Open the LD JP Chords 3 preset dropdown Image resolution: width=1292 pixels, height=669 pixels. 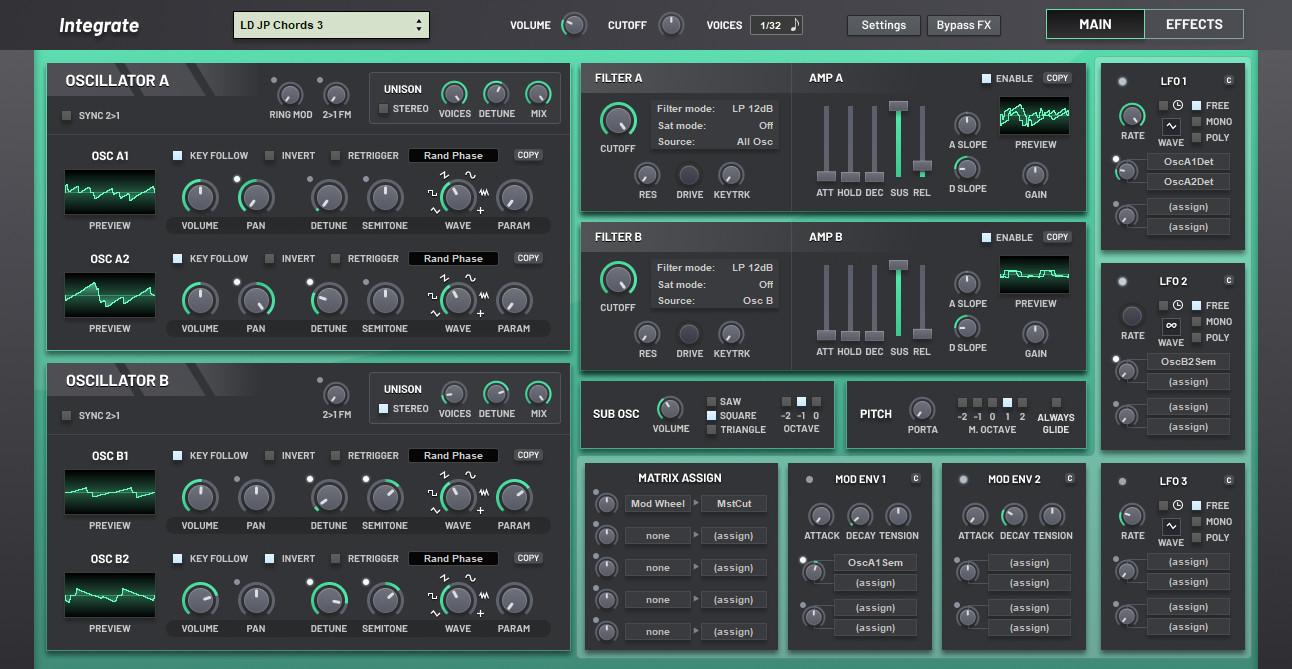coord(331,25)
